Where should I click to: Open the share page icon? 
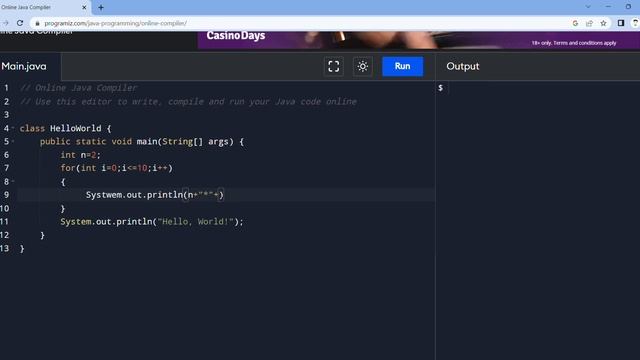(589, 23)
